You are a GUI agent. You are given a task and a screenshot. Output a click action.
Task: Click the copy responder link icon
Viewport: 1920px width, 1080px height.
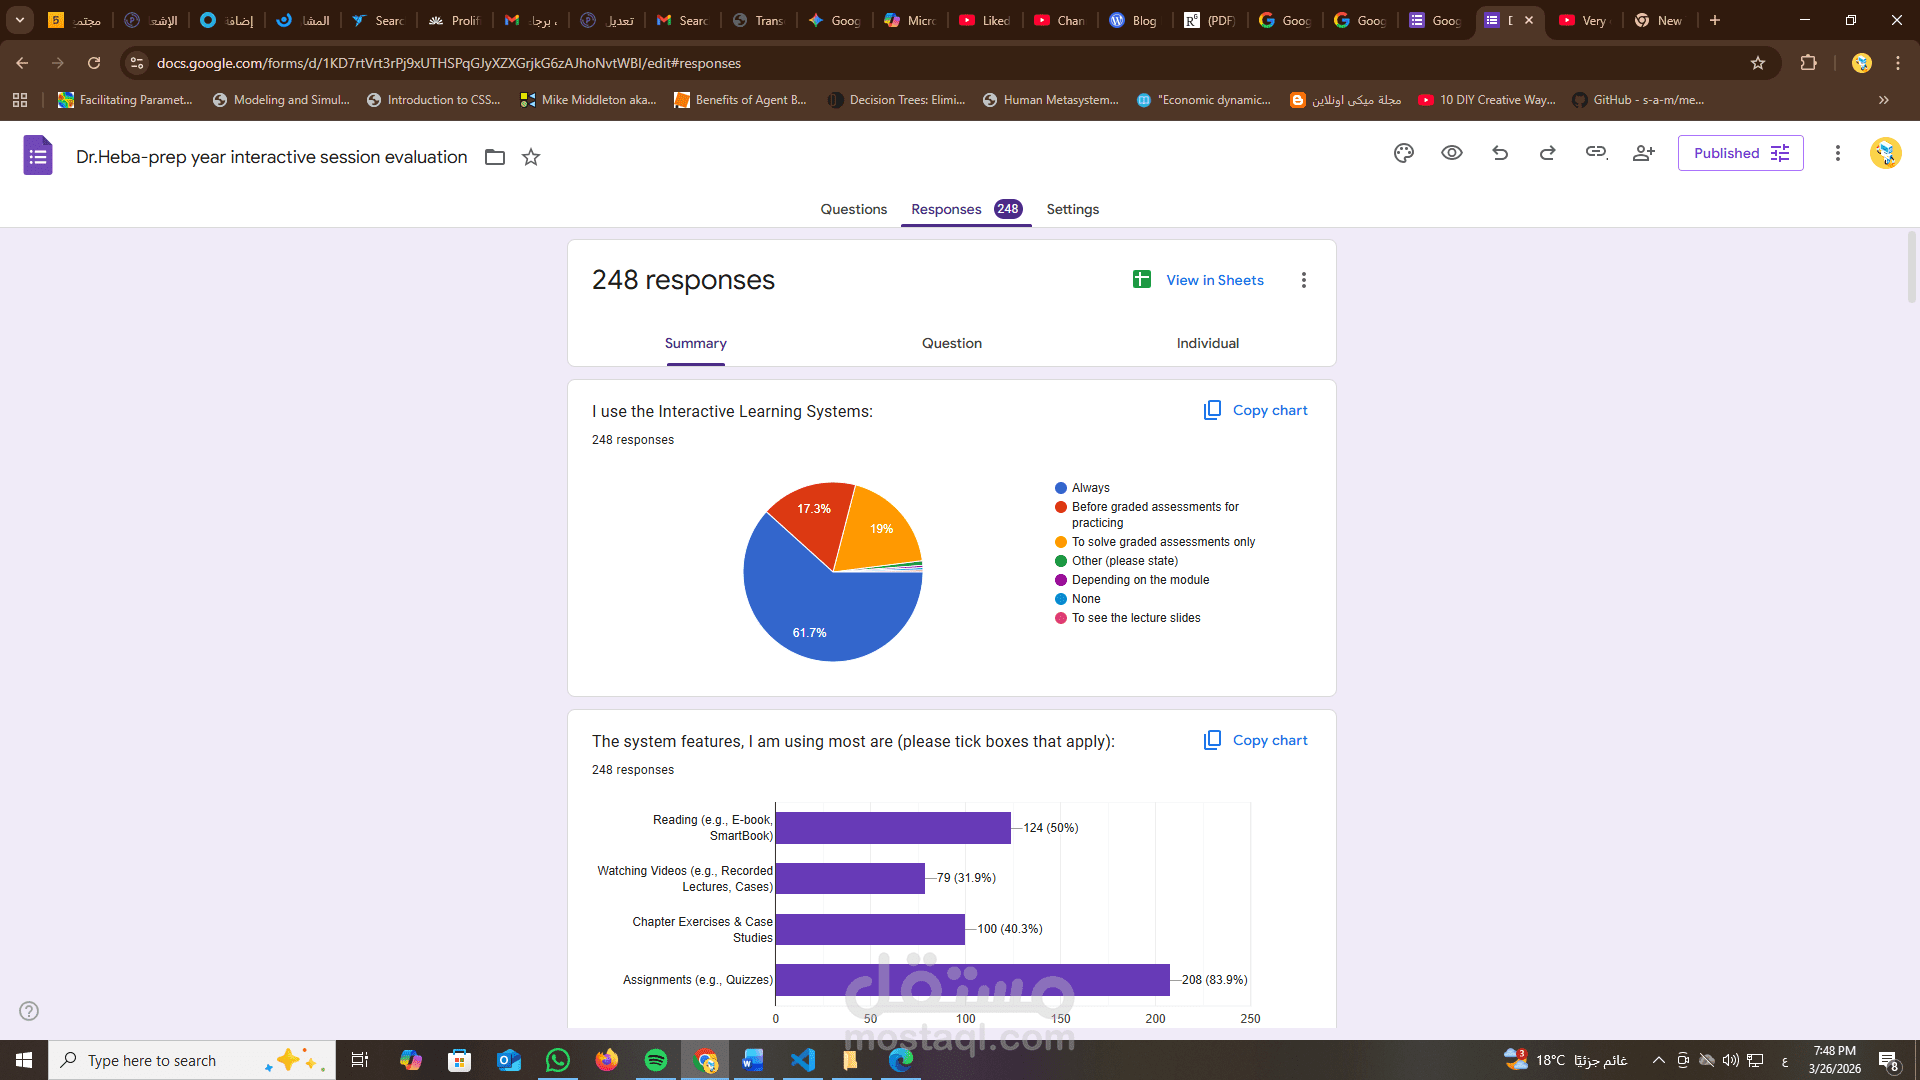click(1596, 153)
